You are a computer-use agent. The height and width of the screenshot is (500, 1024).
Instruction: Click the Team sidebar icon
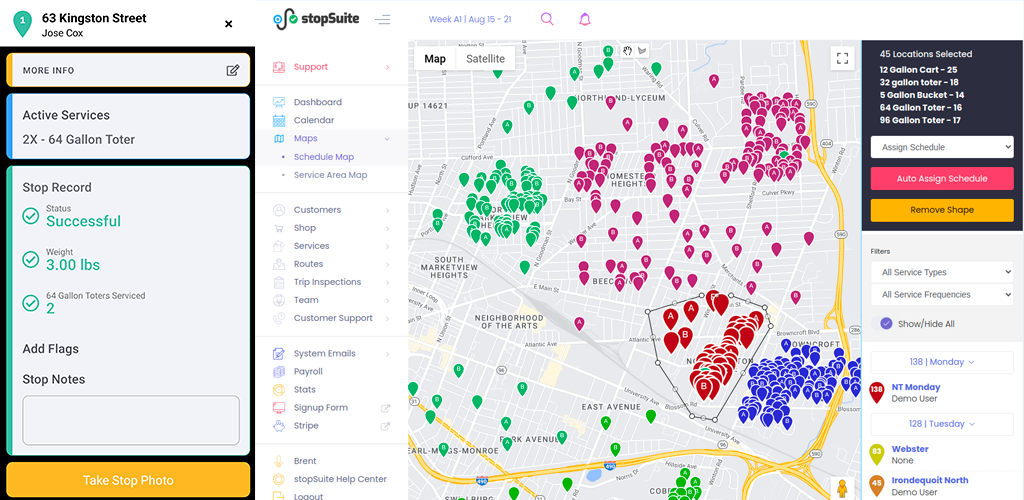[x=279, y=300]
